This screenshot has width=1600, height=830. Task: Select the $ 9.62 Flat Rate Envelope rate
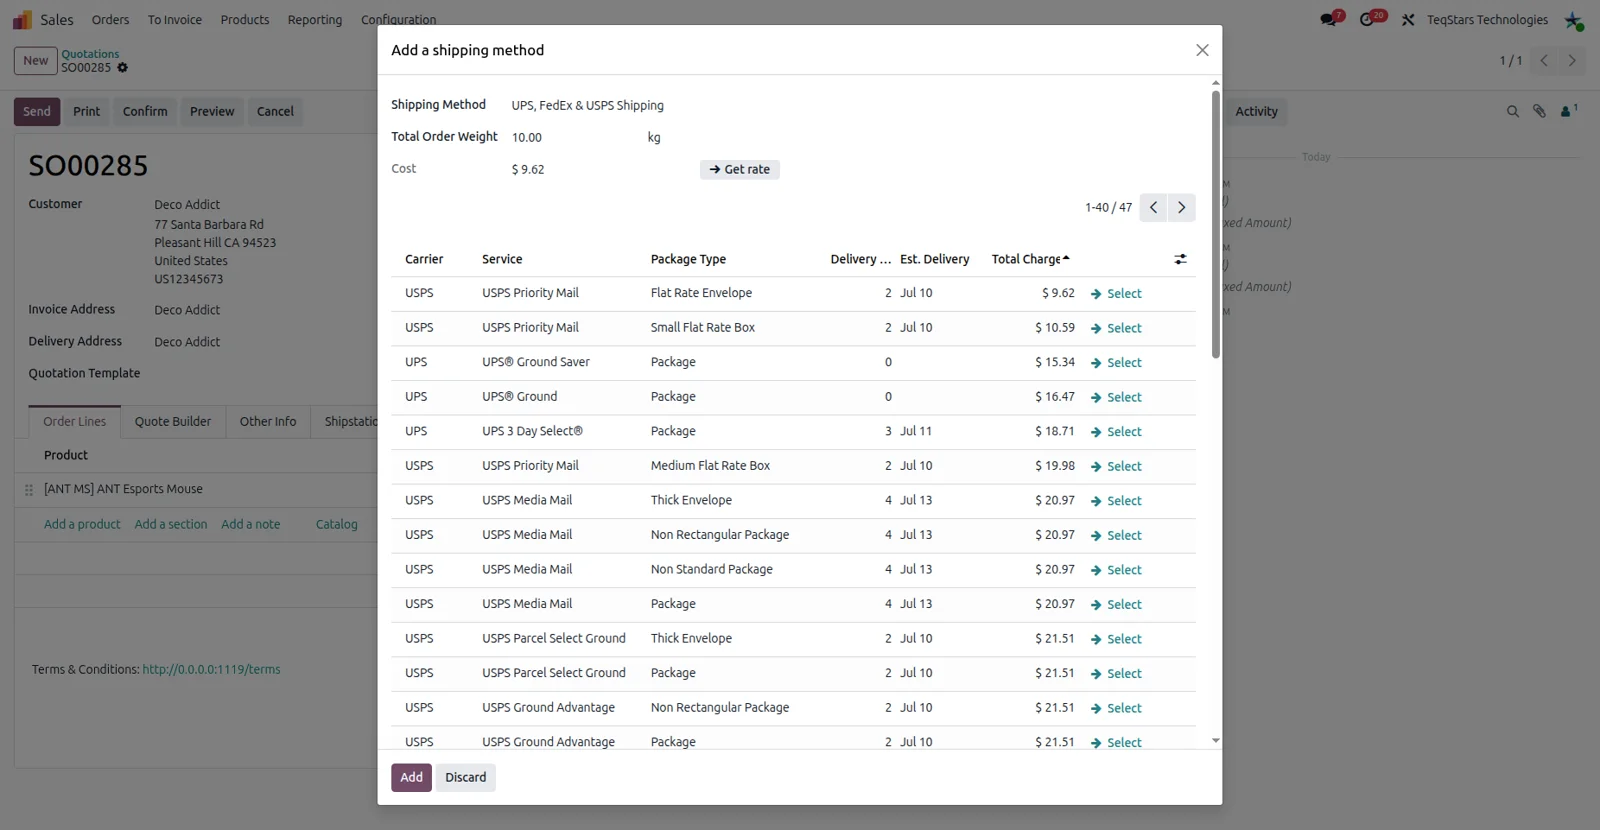point(1116,294)
